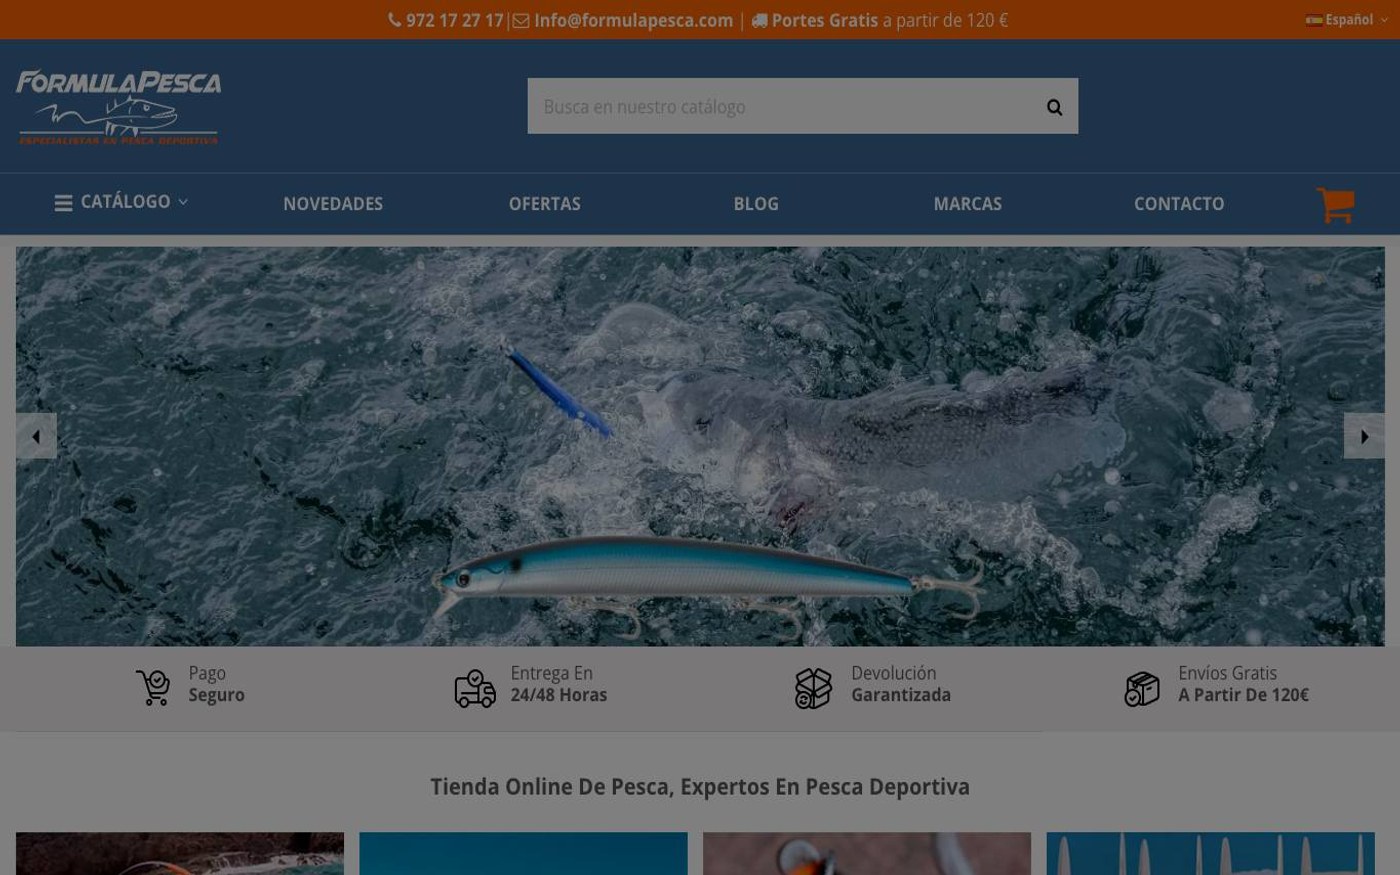The height and width of the screenshot is (875, 1400).
Task: Advance slider with right arrow
Action: tap(1364, 436)
